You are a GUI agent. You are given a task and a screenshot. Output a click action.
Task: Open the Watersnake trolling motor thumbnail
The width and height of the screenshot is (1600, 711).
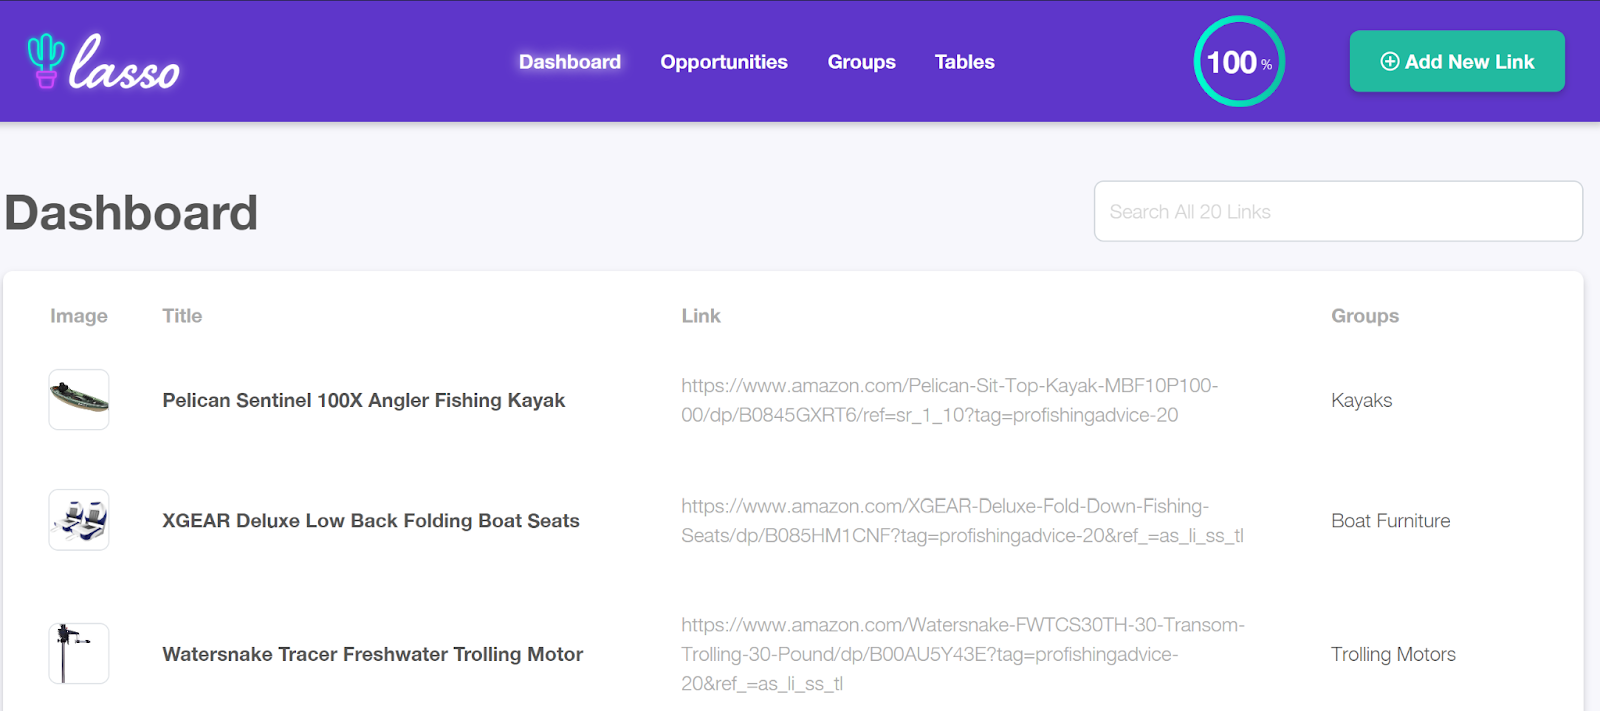click(79, 654)
